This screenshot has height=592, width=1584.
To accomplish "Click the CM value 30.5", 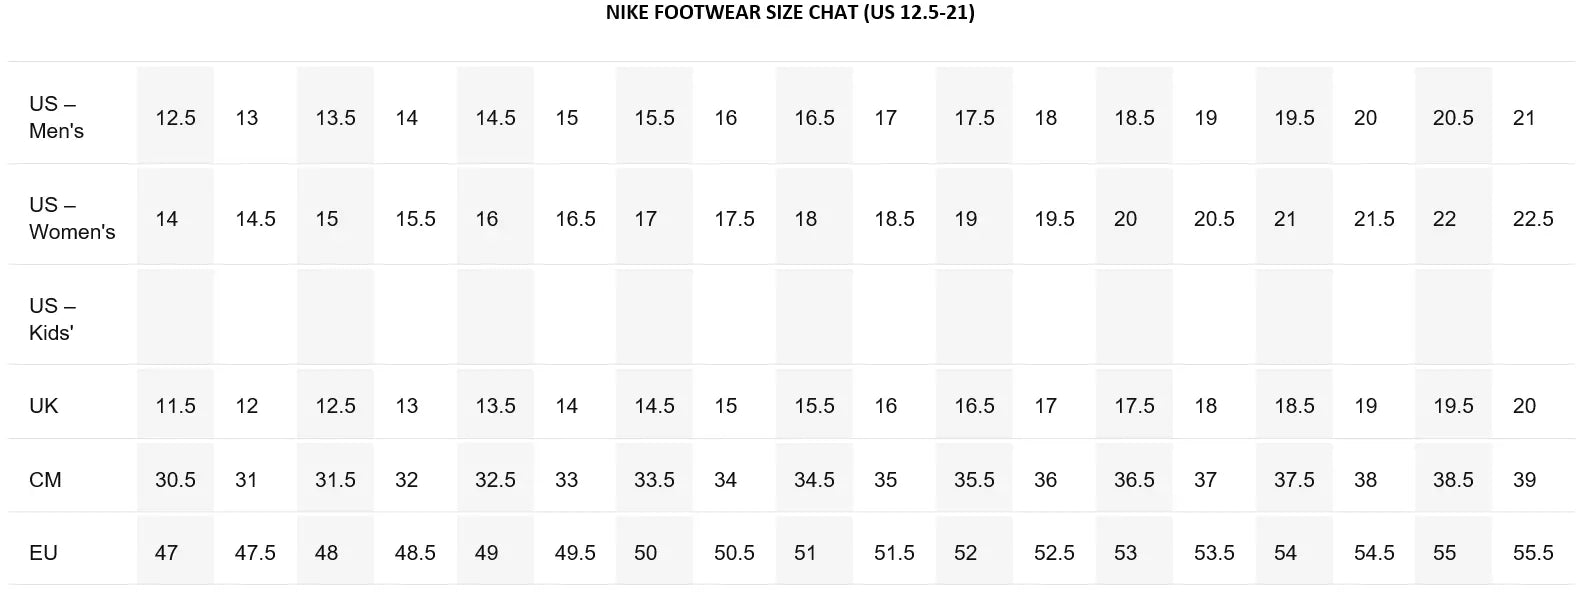I will tap(175, 480).
